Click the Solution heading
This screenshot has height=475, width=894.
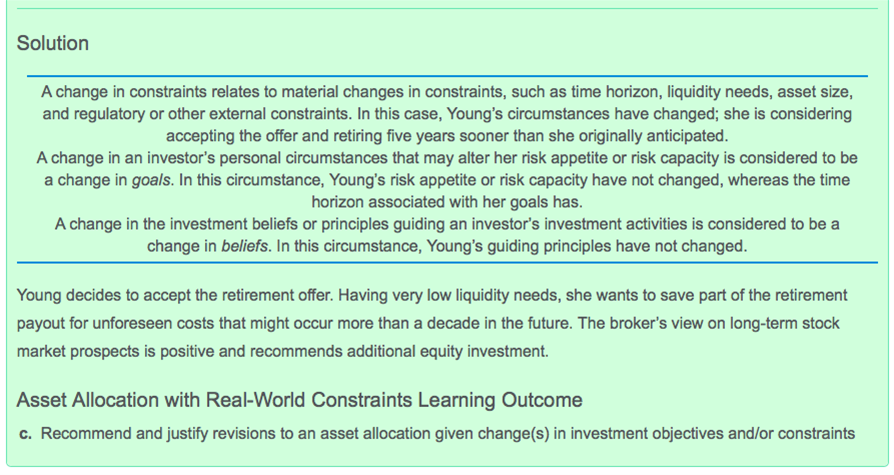click(x=52, y=44)
